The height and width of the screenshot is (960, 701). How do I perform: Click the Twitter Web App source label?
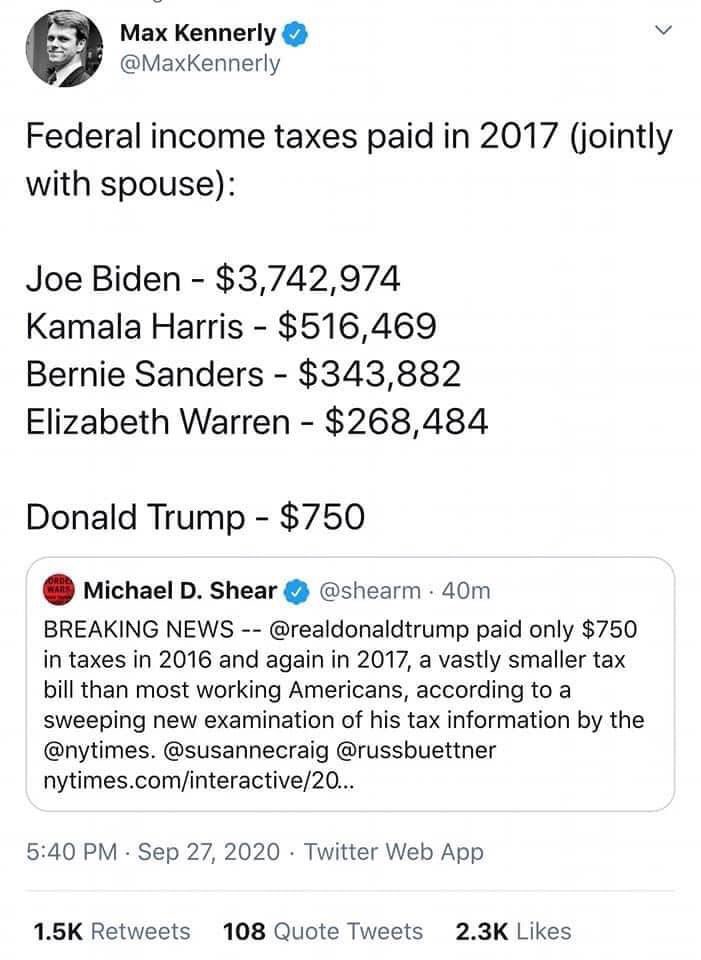tap(394, 852)
